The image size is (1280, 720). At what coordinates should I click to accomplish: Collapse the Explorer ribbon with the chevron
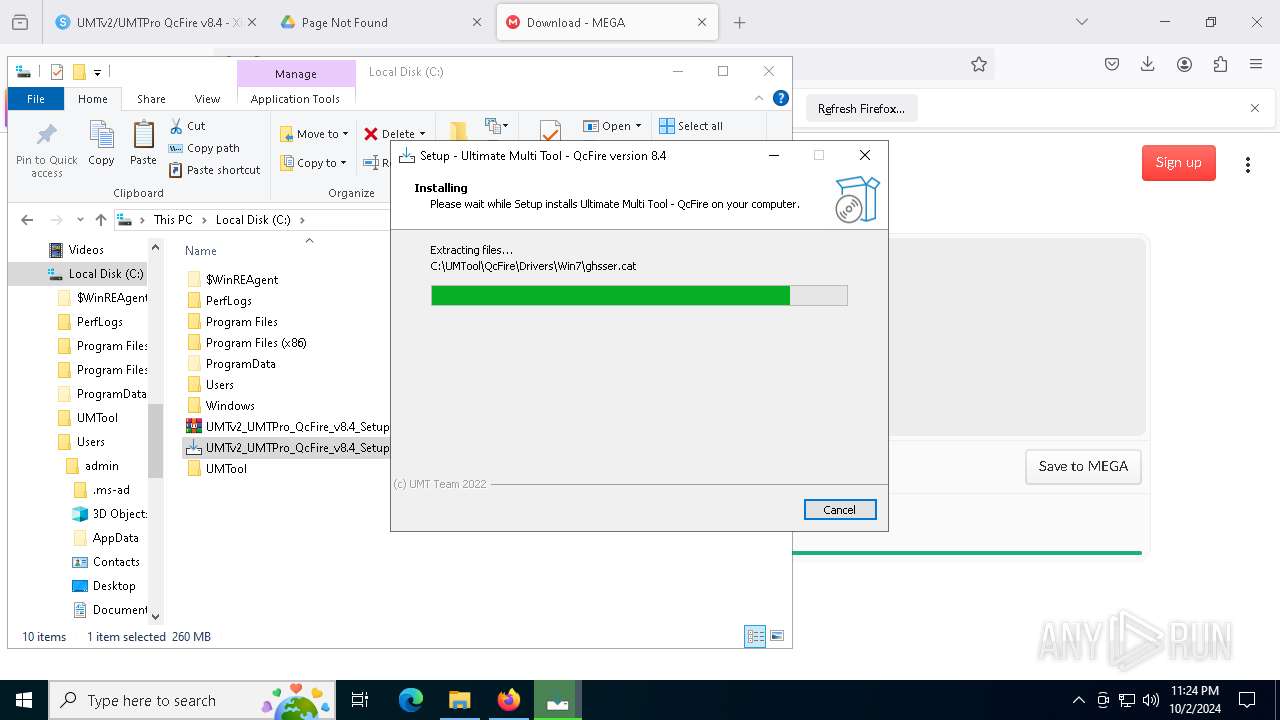(x=759, y=98)
